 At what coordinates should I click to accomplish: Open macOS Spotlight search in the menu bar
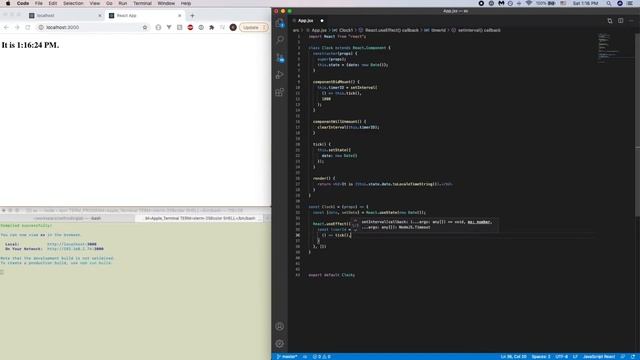(609, 3)
